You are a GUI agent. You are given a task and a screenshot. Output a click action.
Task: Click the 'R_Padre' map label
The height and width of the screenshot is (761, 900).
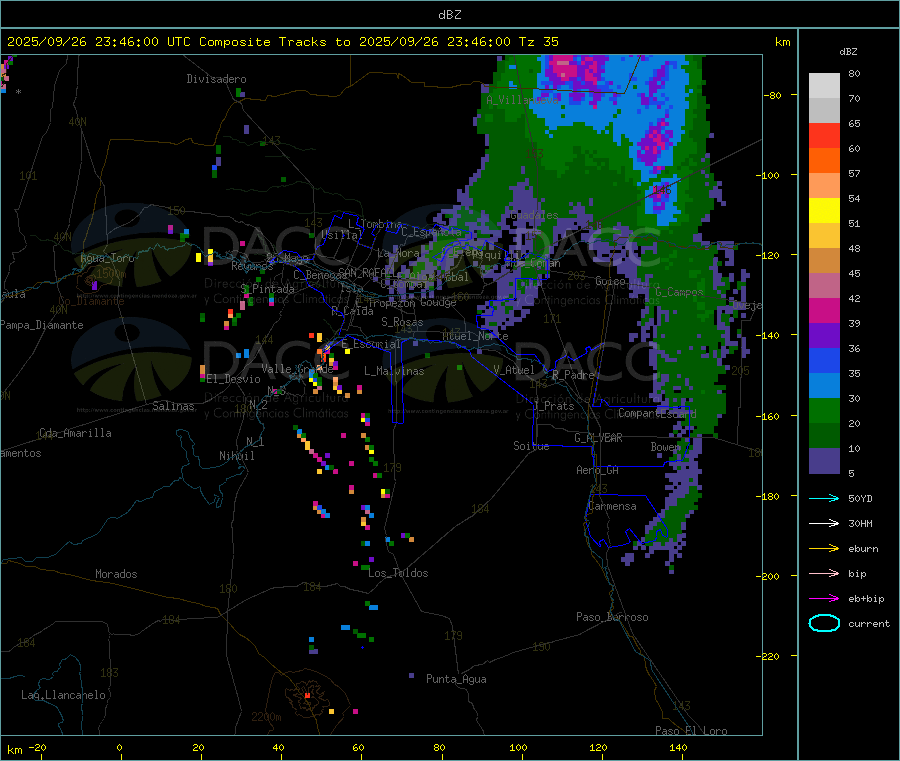point(573,375)
